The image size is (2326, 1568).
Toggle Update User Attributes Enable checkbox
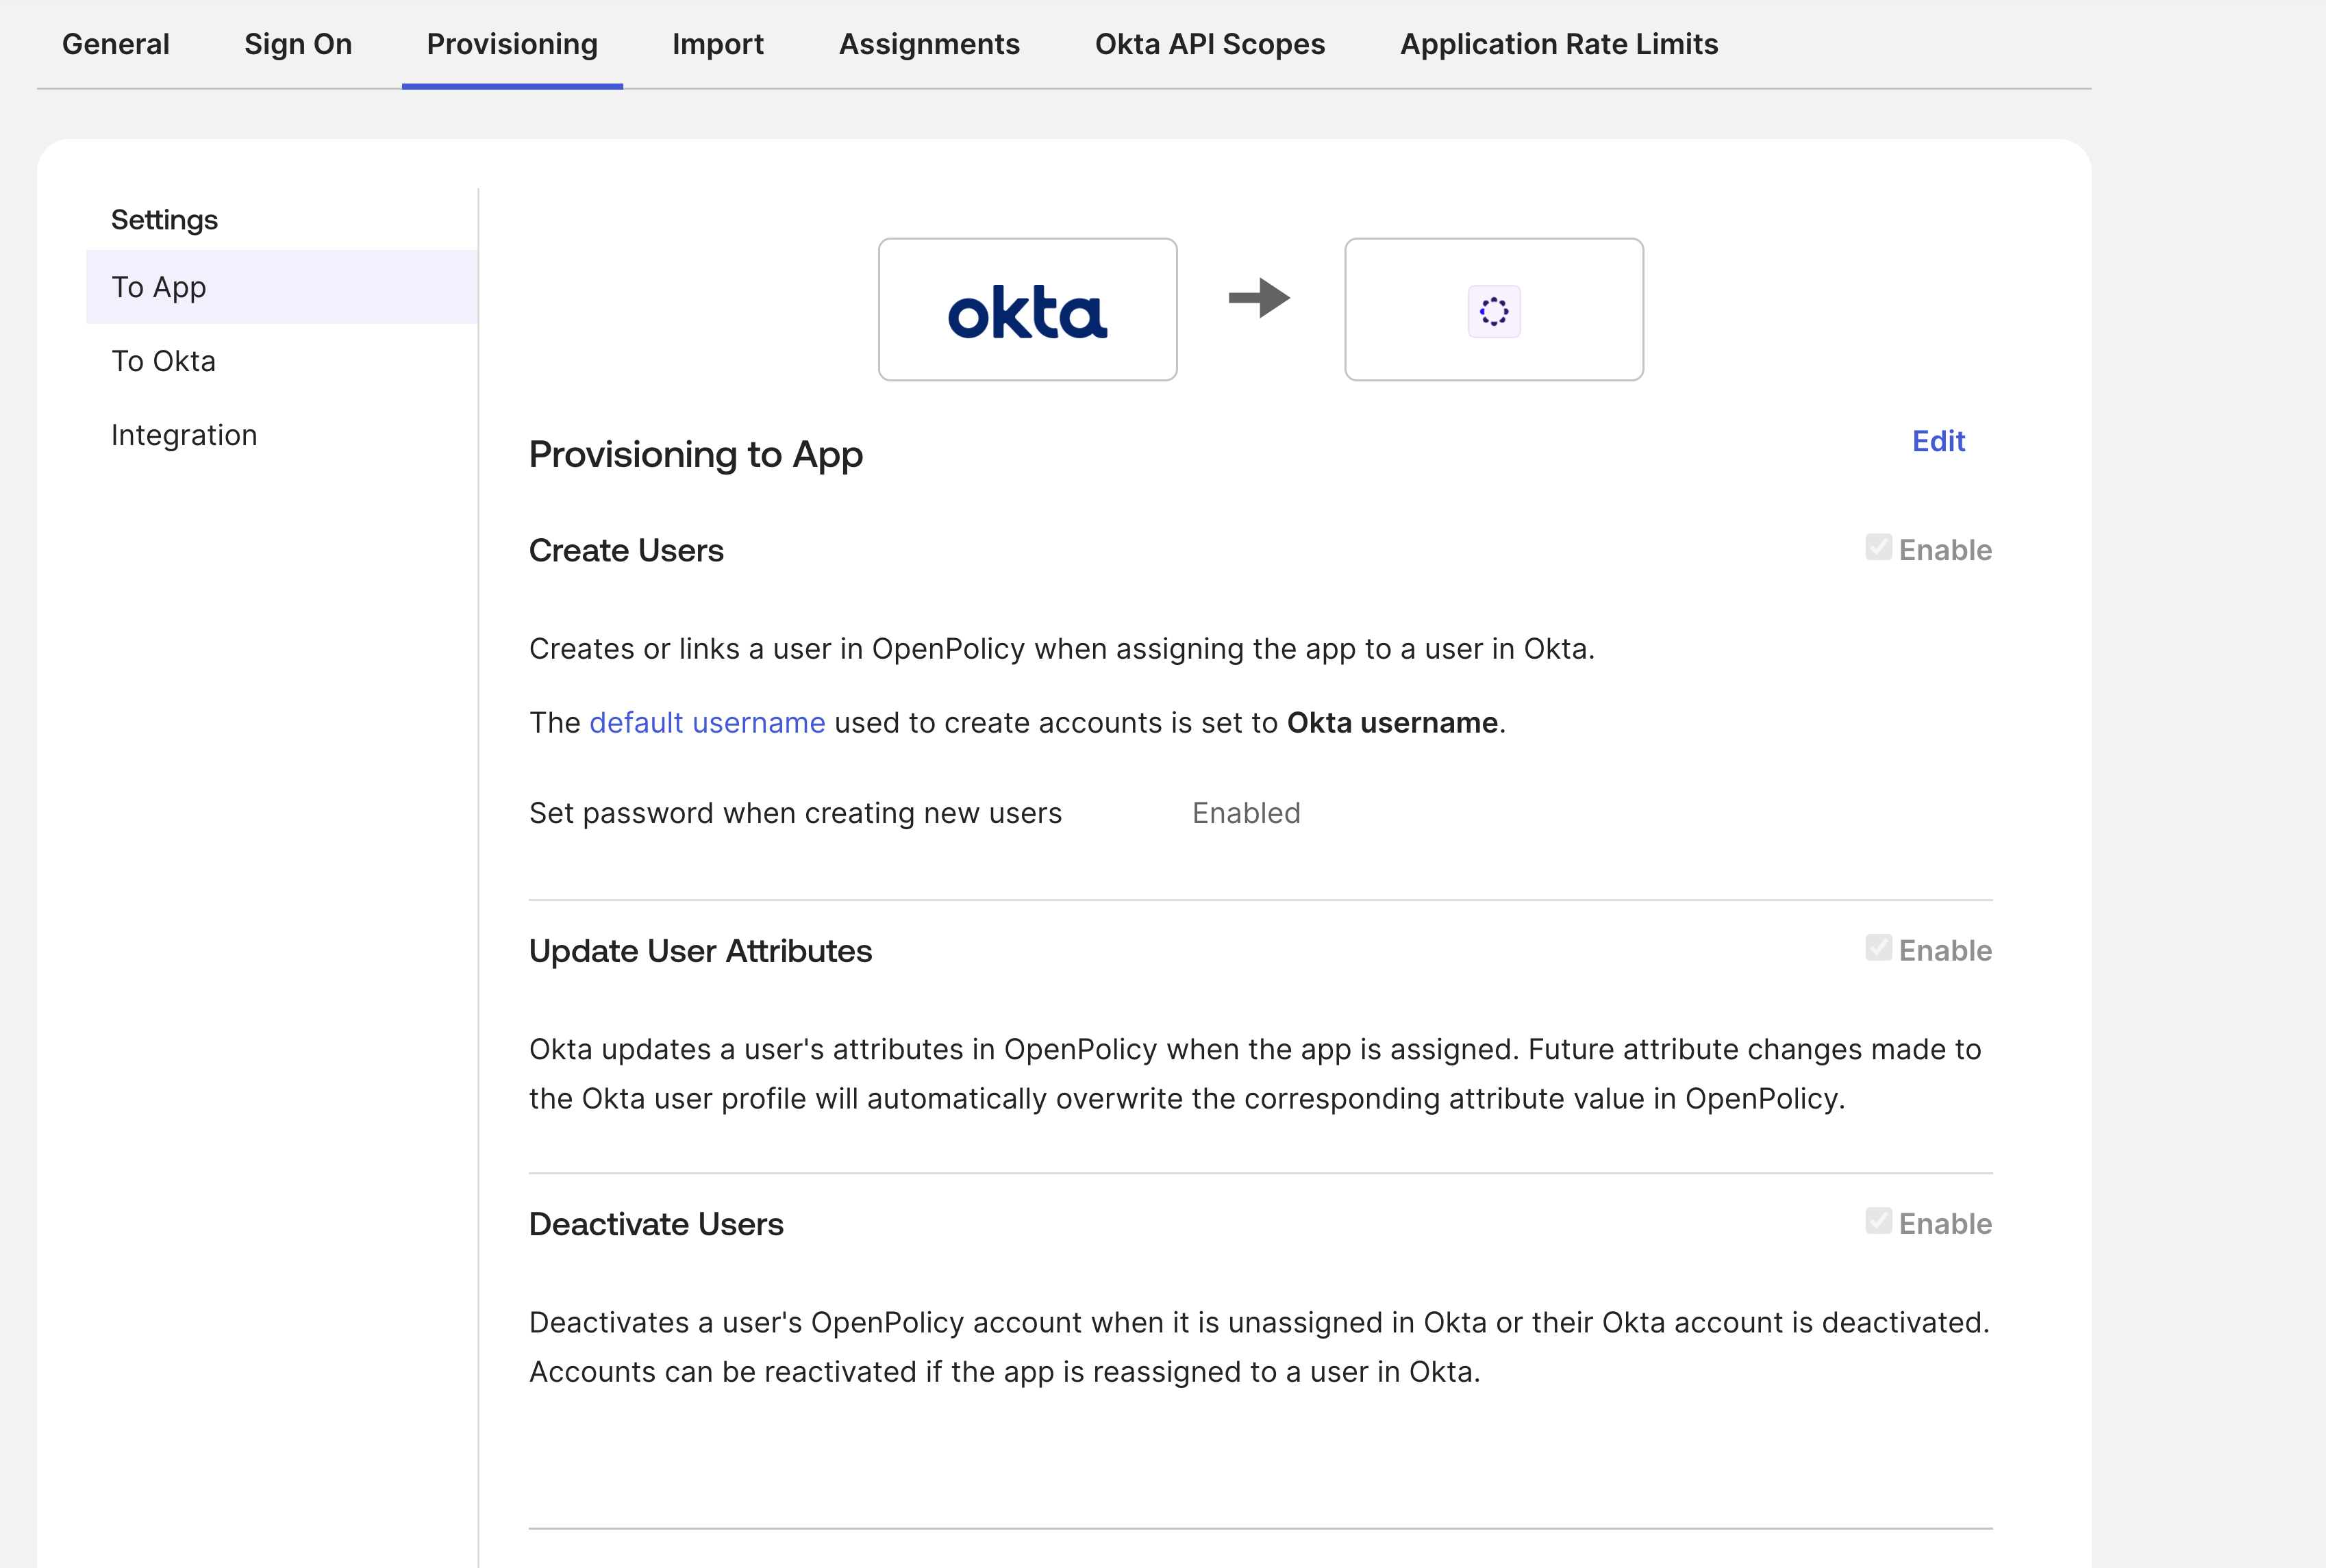[1877, 948]
